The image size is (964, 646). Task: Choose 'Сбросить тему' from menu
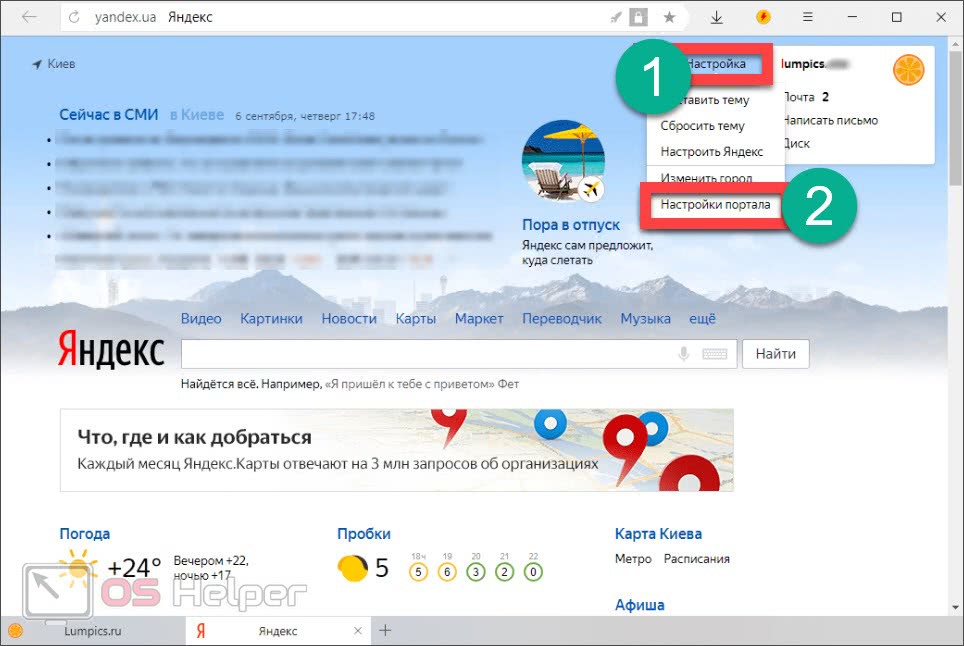click(702, 126)
